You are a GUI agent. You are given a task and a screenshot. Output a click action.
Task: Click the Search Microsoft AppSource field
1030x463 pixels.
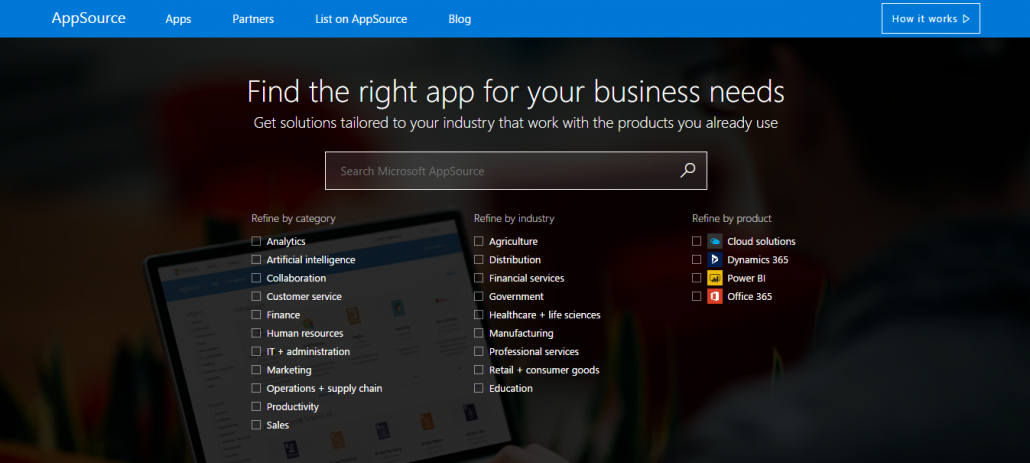516,171
